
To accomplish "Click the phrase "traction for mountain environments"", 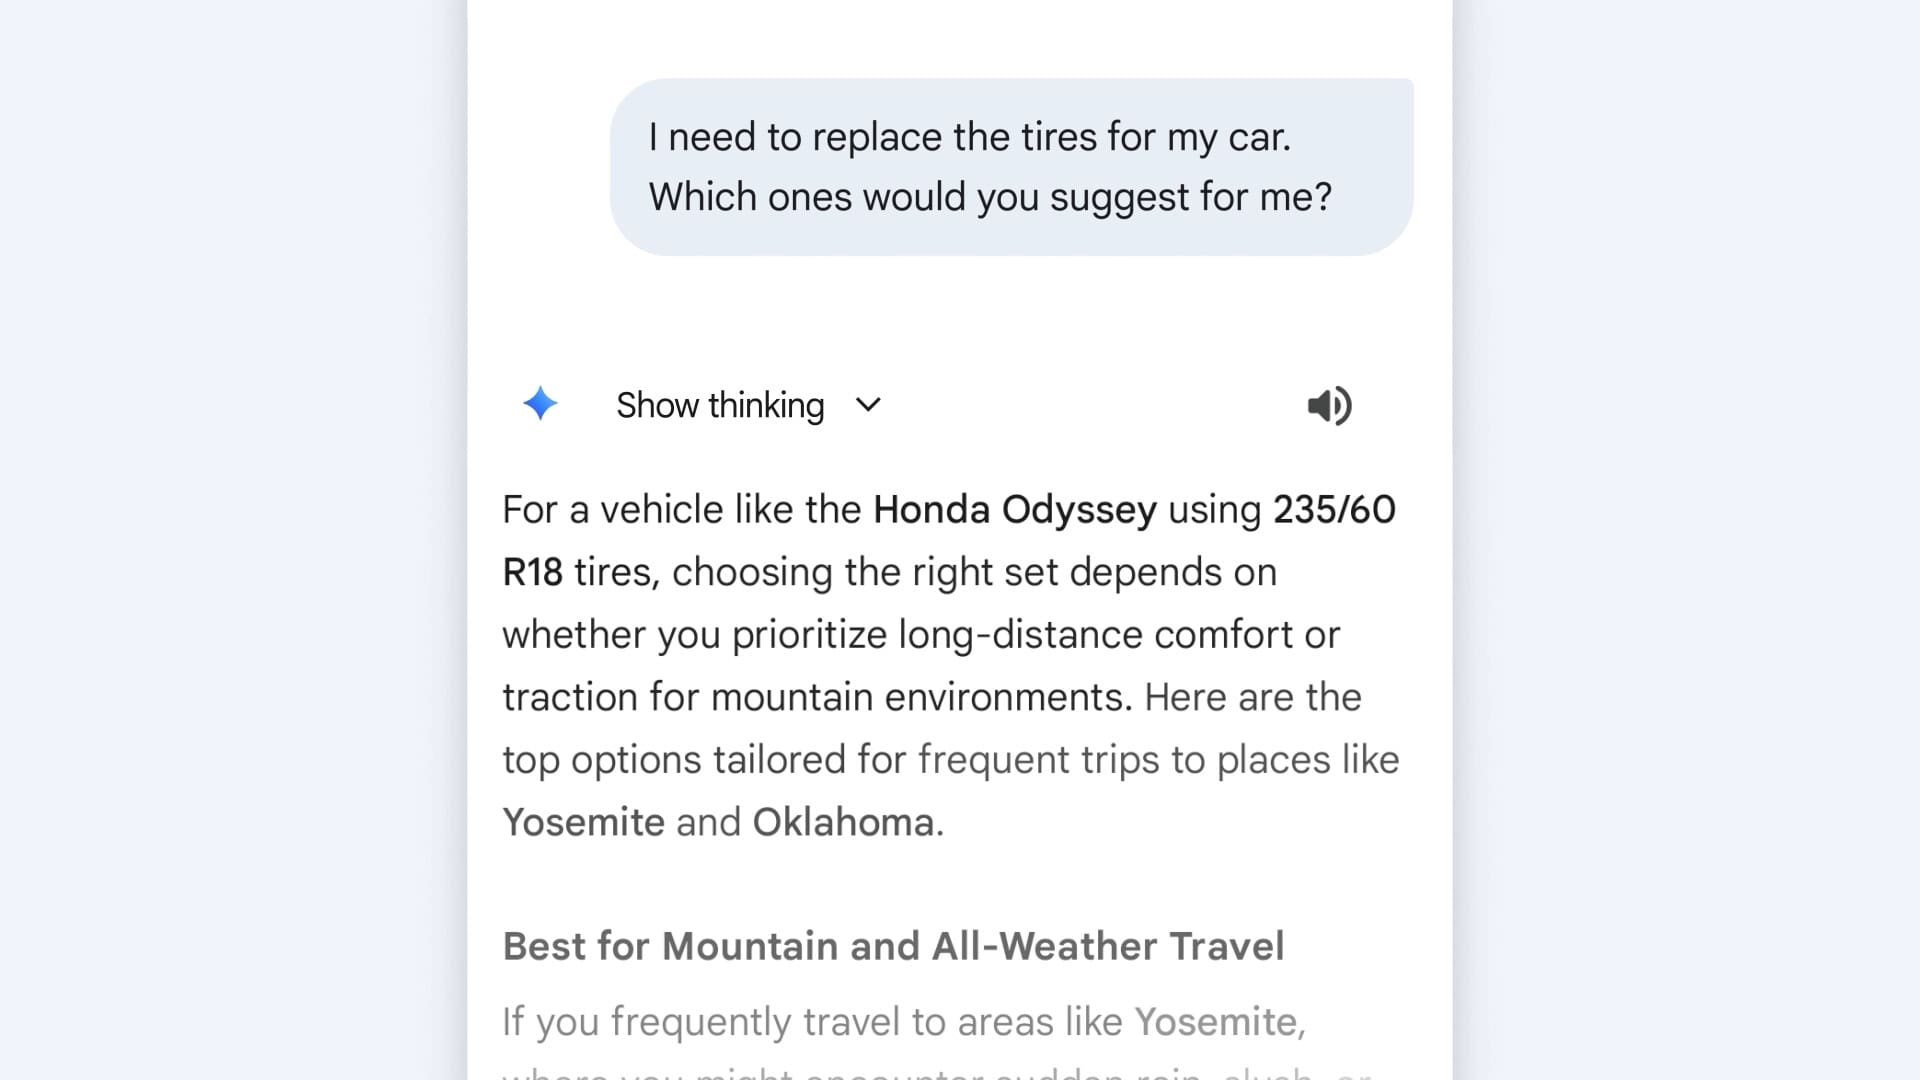I will [816, 697].
